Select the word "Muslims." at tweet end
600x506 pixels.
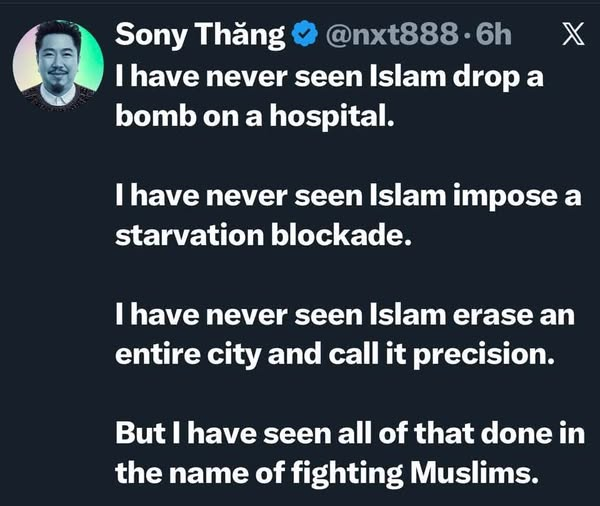[x=472, y=473]
